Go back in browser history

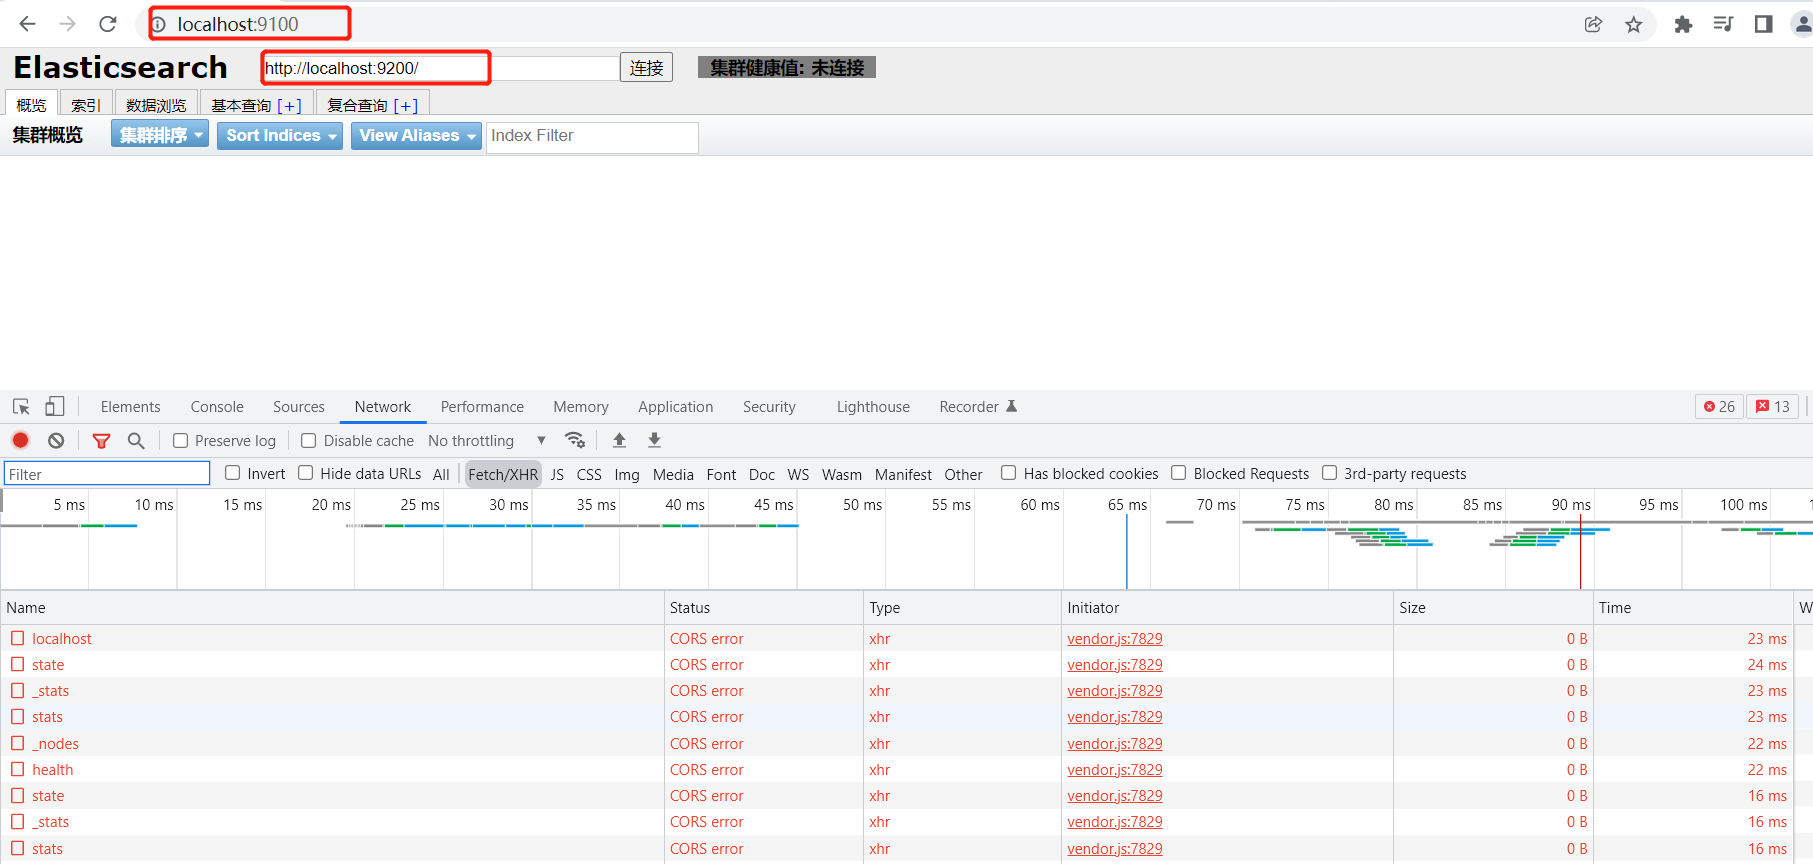[27, 24]
